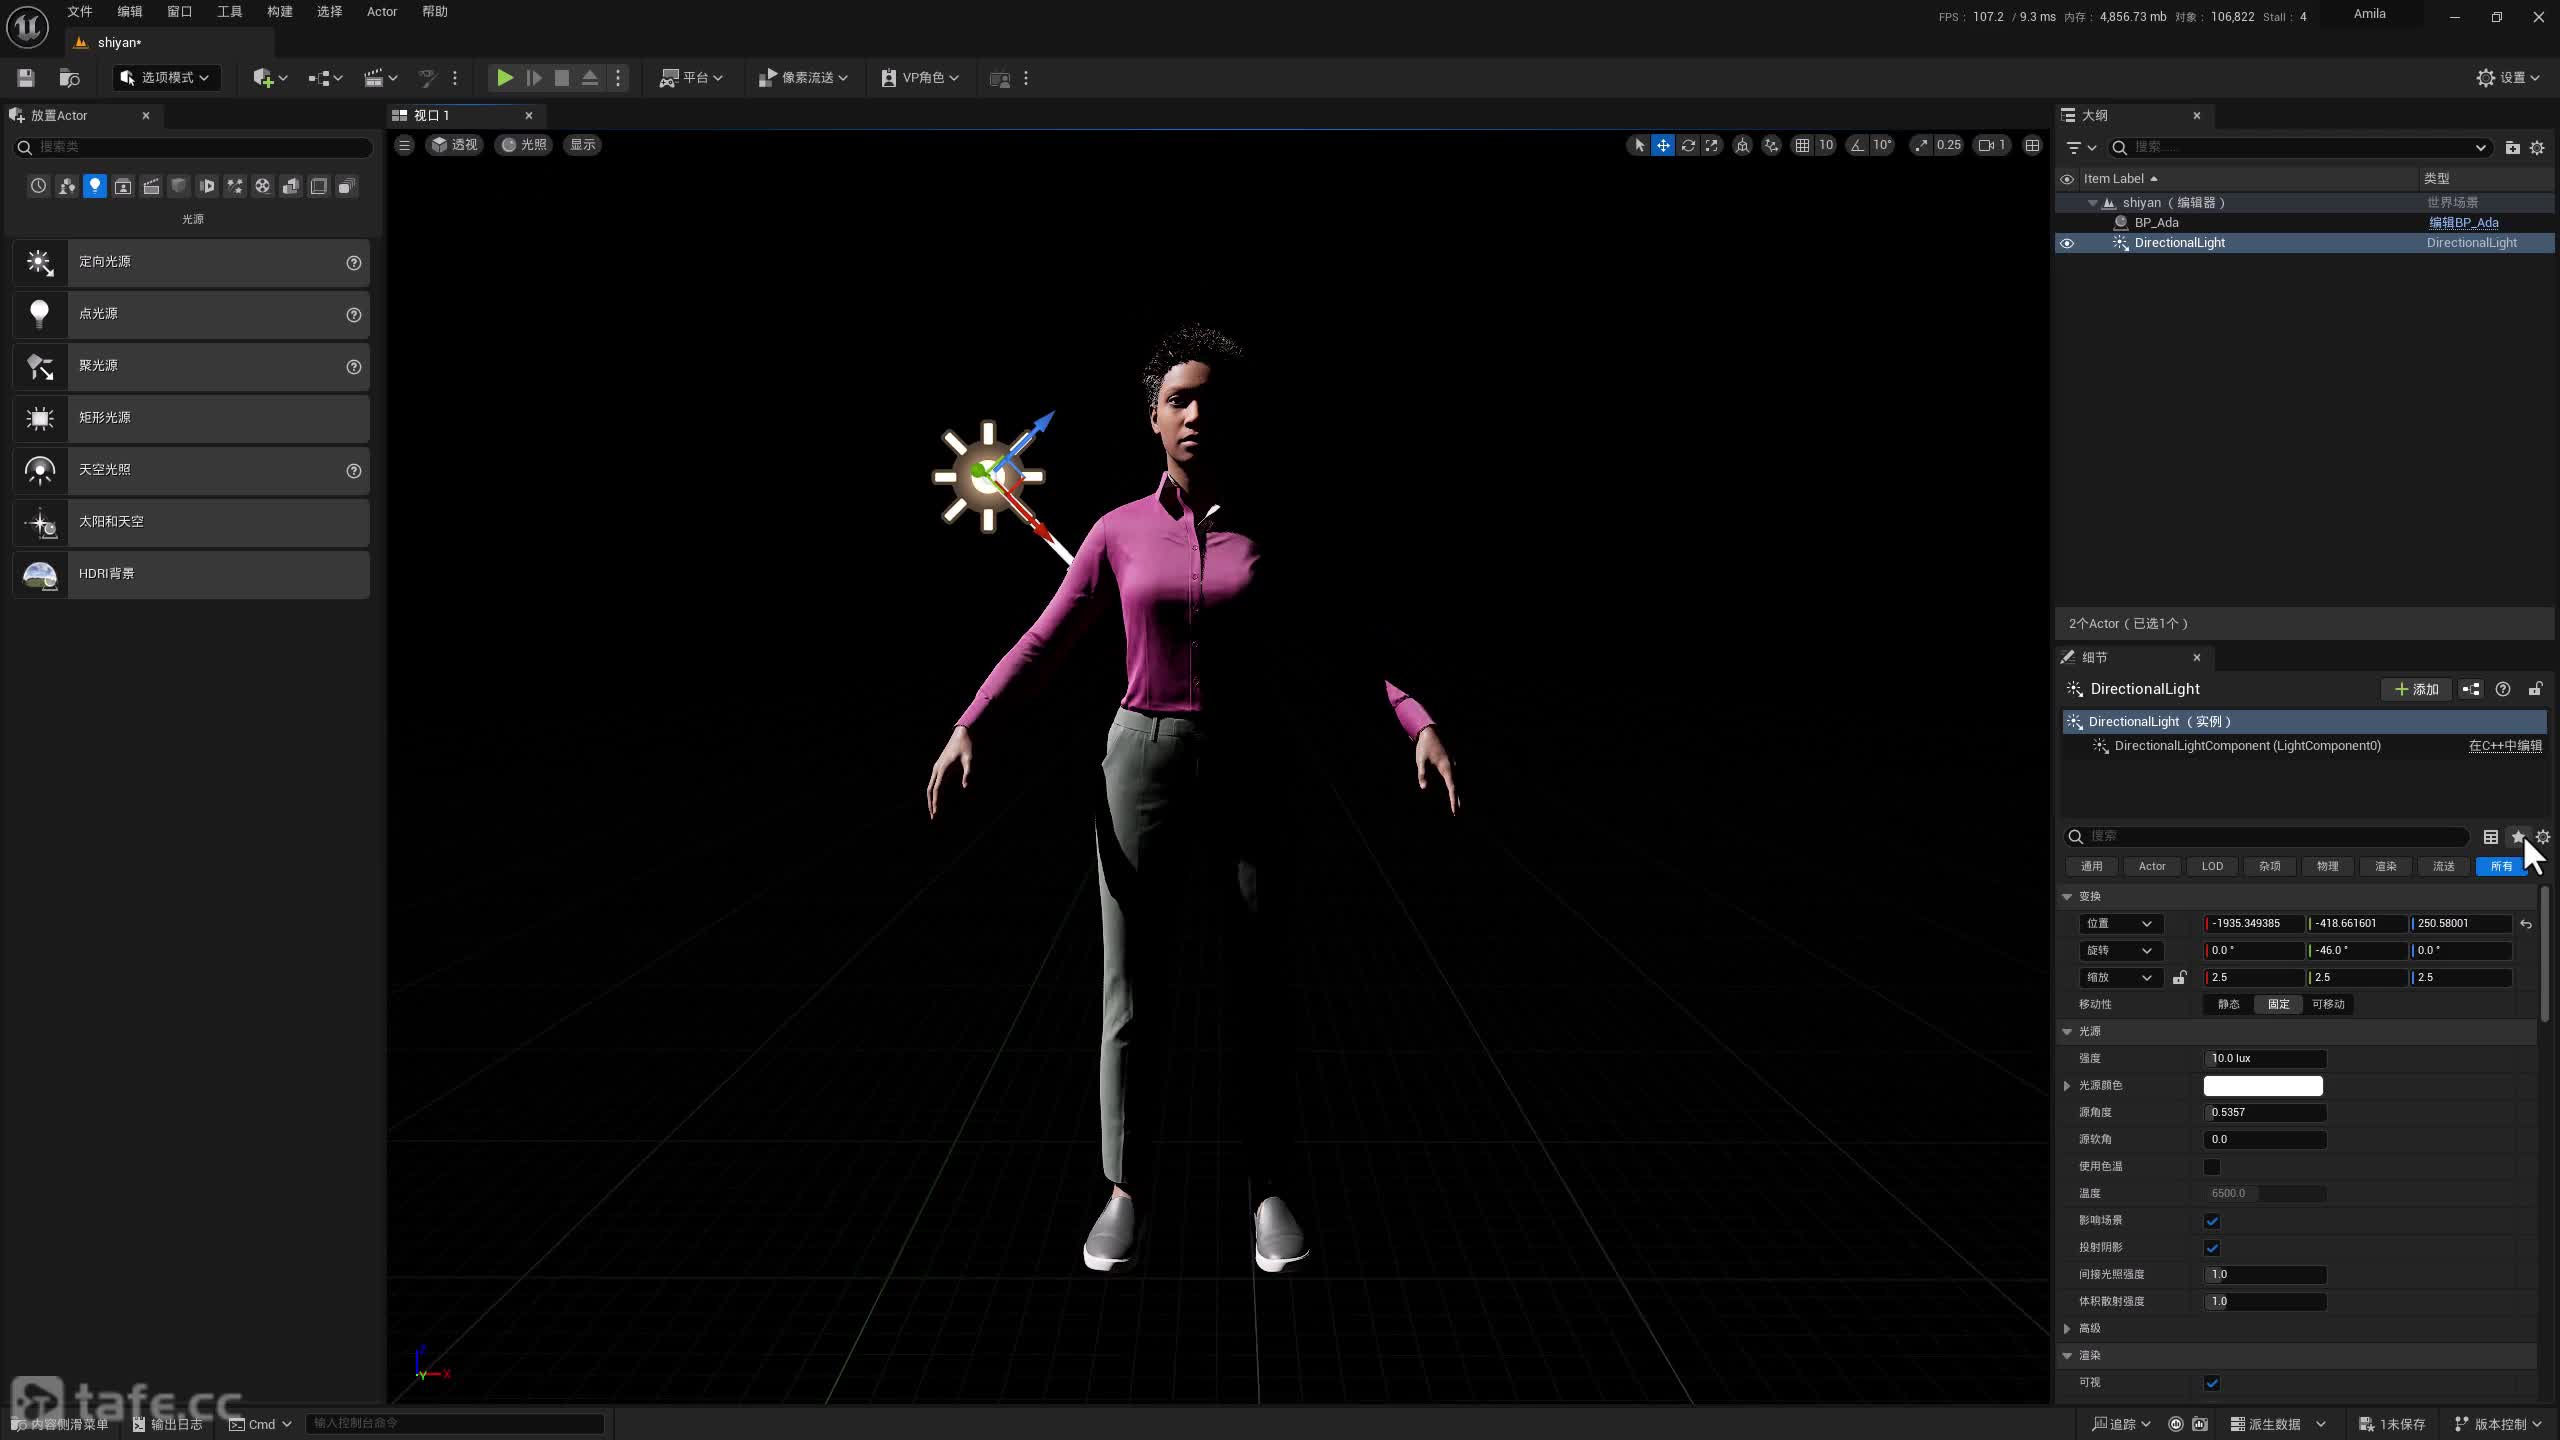2560x1440 pixels.
Task: Activate the translate move gizmo tool
Action: [1663, 145]
